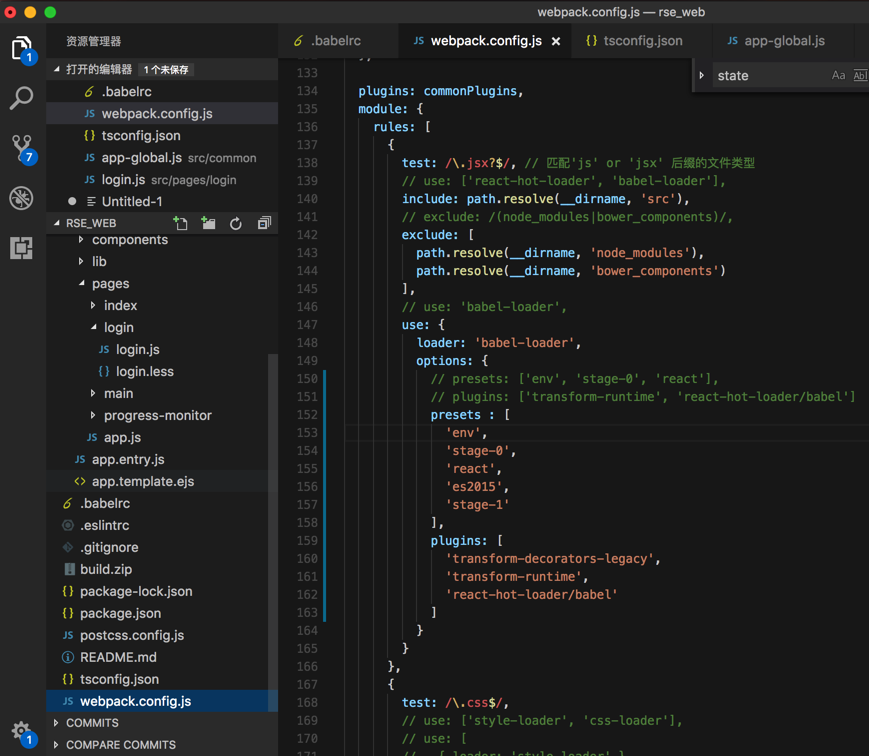Open the Source Control view icon

[22, 148]
